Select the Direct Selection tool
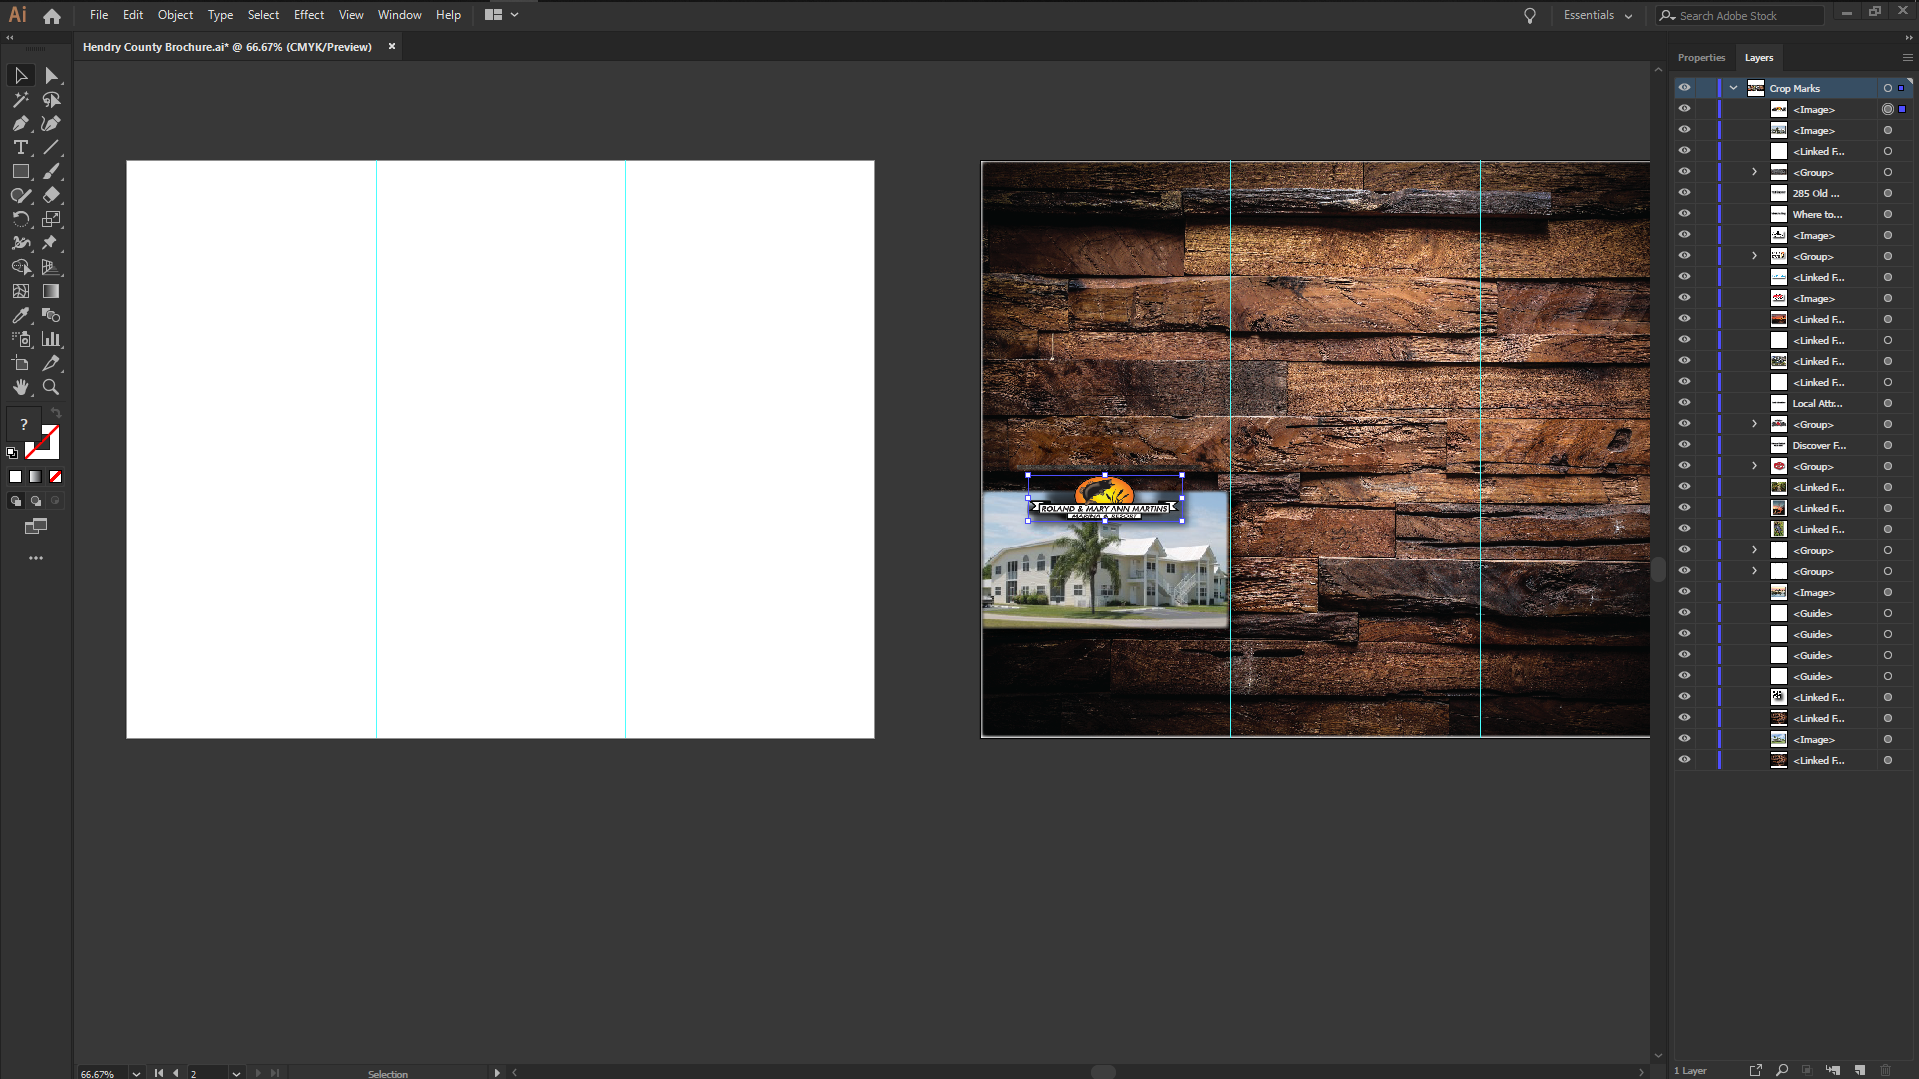The image size is (1919, 1079). pos(52,76)
